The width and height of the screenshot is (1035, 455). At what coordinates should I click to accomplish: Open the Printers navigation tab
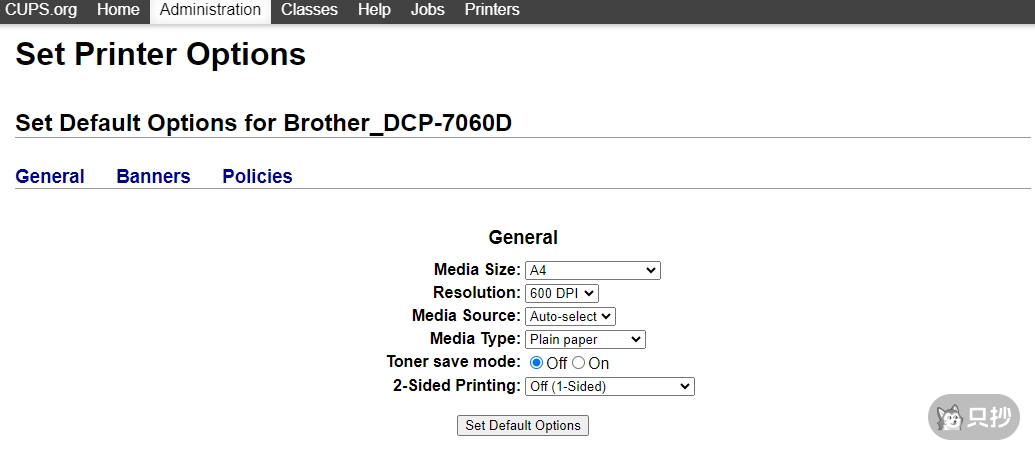coord(492,10)
